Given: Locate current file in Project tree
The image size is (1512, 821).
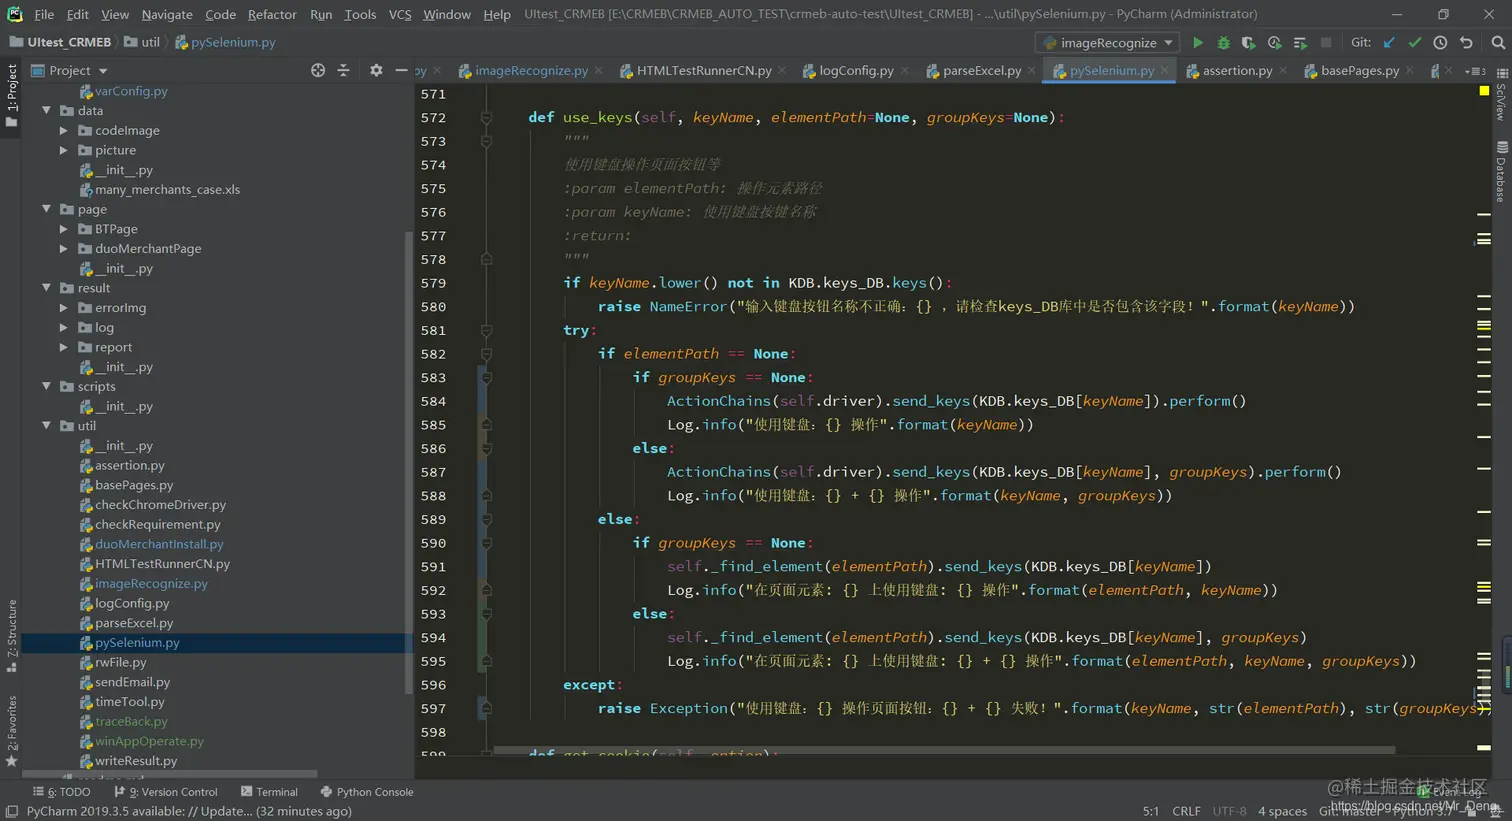Looking at the screenshot, I should (318, 70).
